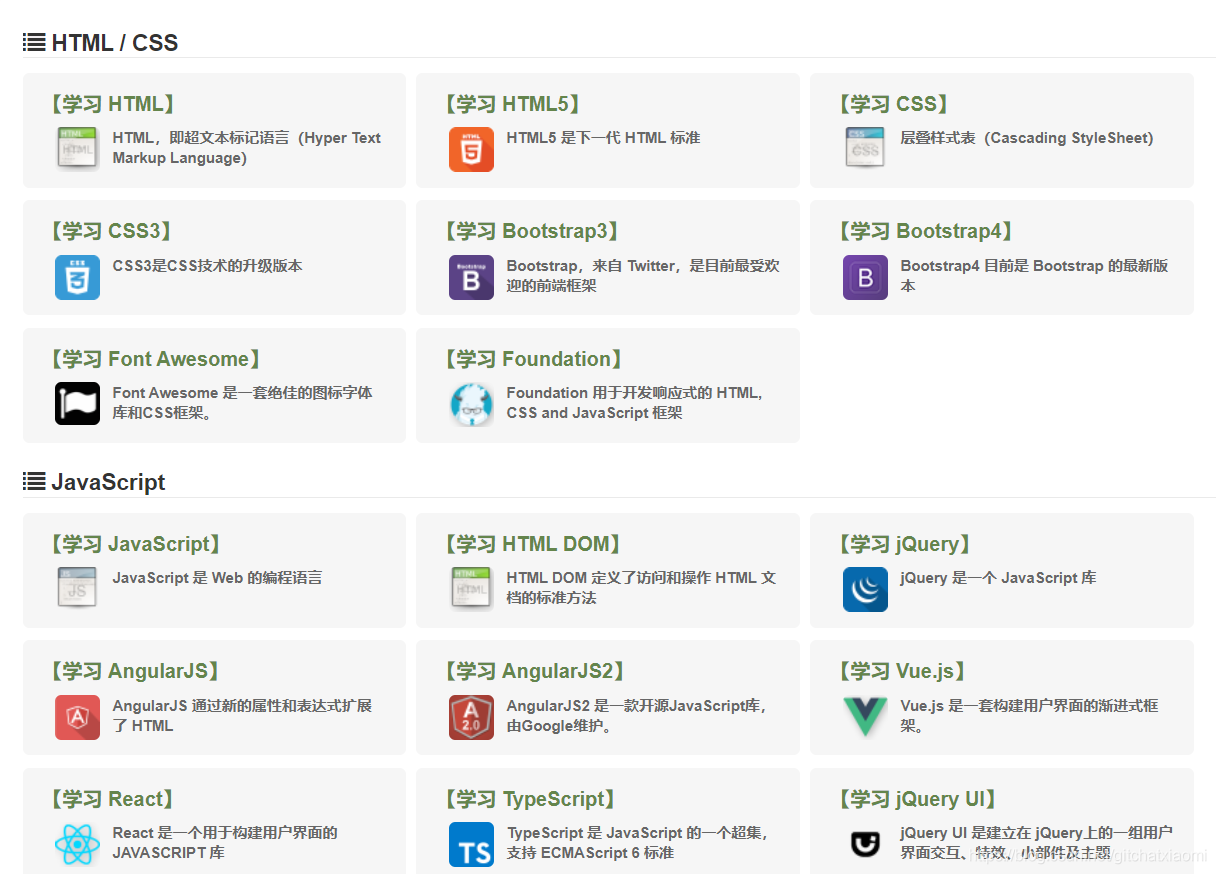This screenshot has height=874, width=1216.
Task: Open the 【学习 HTML DOM】 link
Action: pos(532,544)
